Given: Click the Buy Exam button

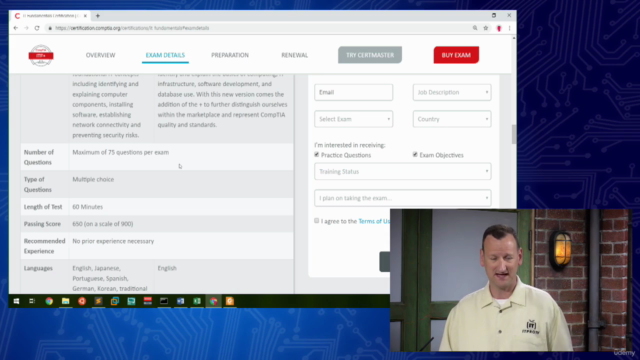Looking at the screenshot, I should coord(456,55).
